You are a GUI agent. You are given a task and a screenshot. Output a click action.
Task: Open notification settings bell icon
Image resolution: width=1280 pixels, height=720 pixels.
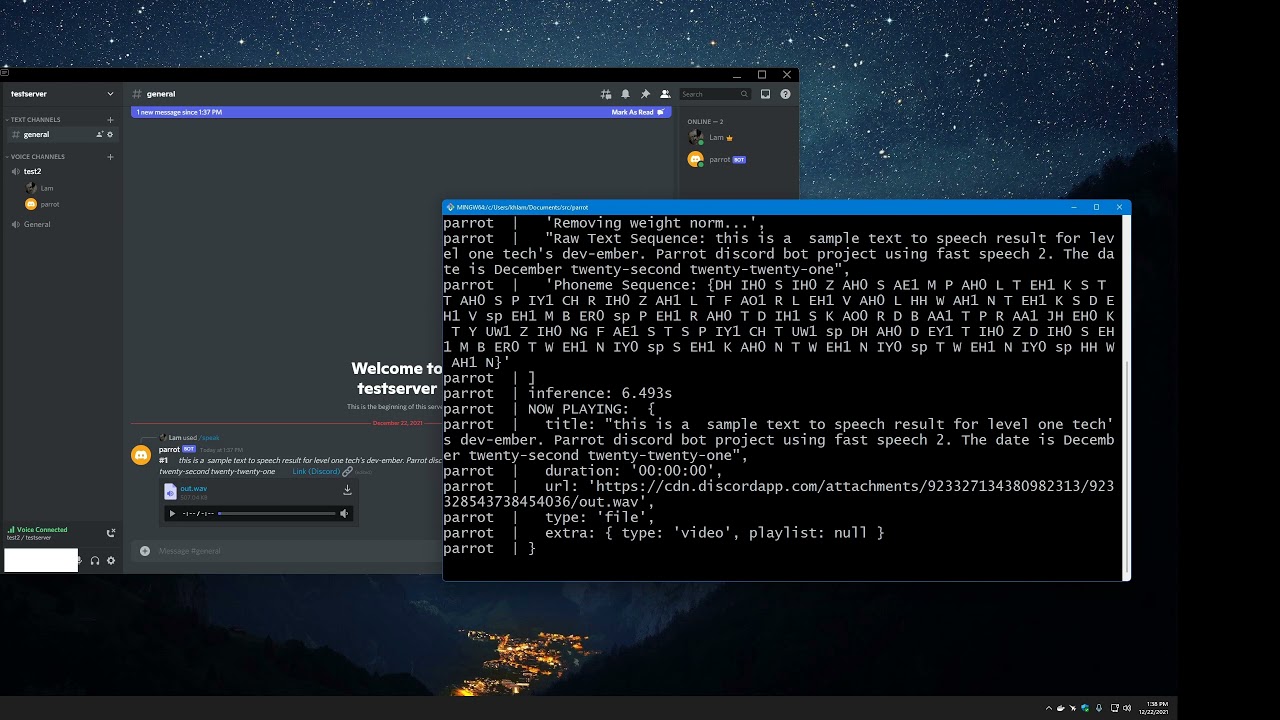[625, 94]
